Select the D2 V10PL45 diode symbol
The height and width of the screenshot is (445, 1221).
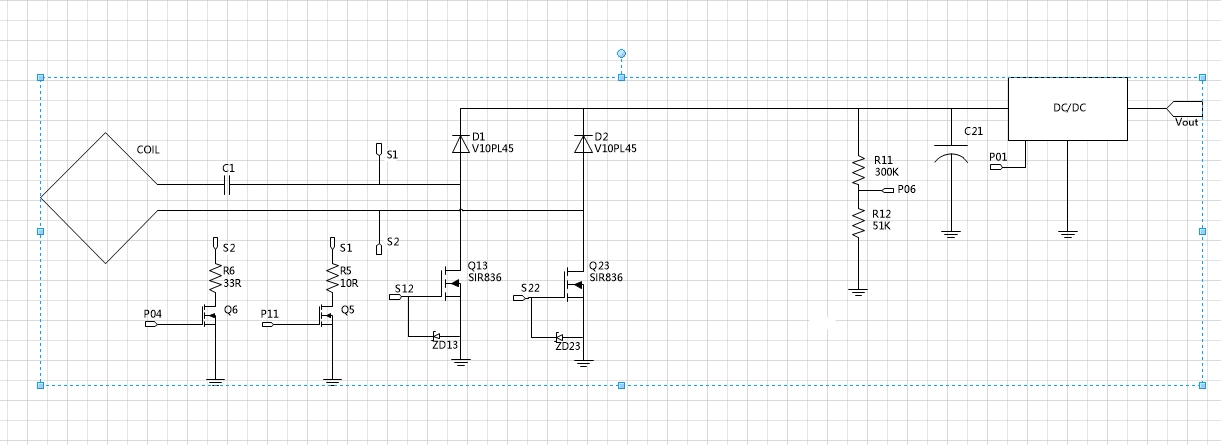pos(583,143)
